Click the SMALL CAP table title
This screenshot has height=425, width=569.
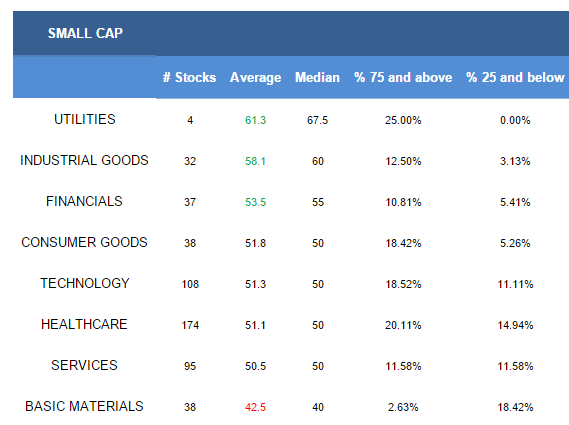[85, 33]
